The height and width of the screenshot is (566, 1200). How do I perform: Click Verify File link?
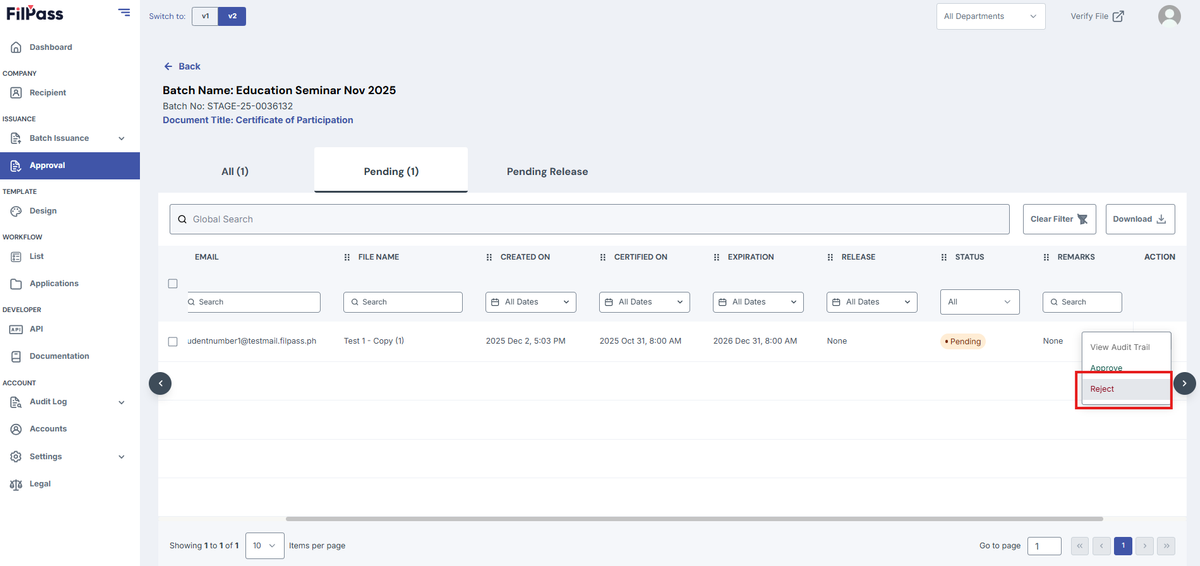pos(1097,16)
